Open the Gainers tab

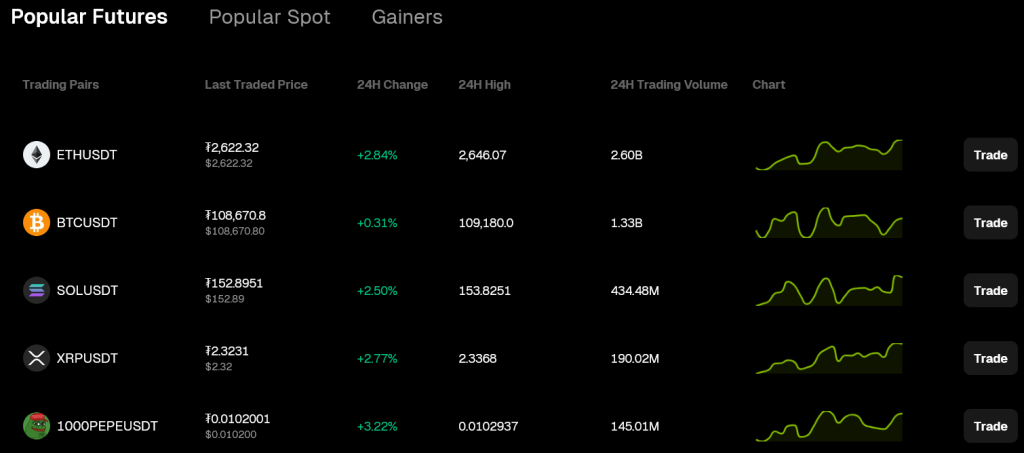coord(406,17)
